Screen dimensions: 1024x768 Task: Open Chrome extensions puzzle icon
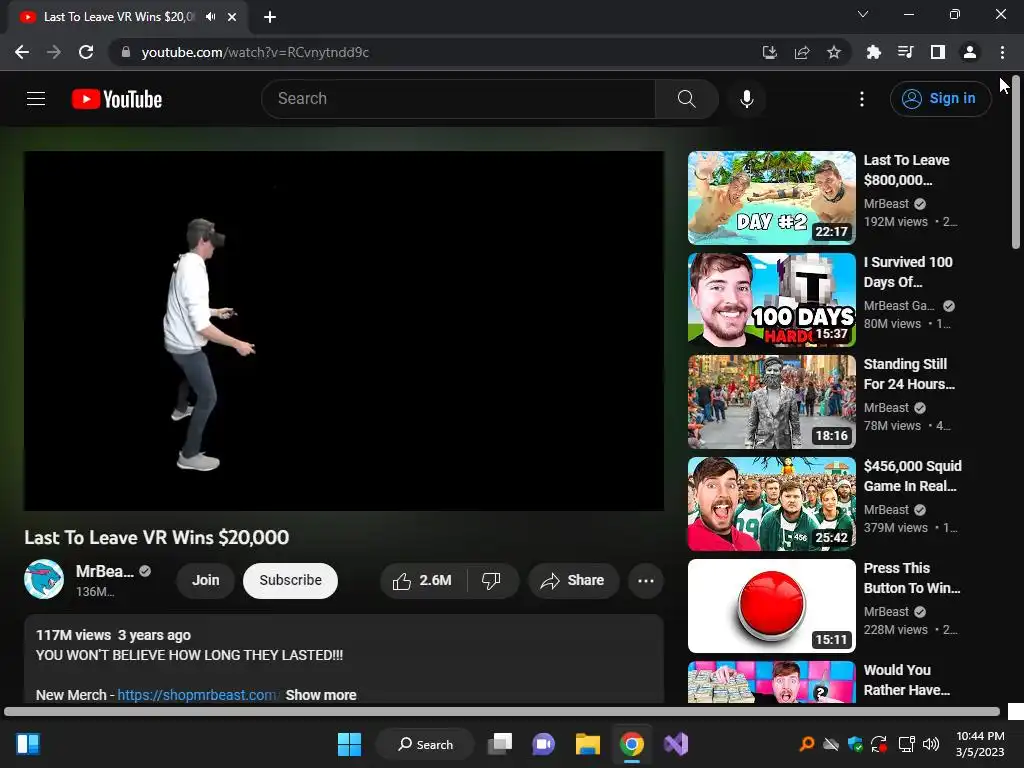point(873,52)
